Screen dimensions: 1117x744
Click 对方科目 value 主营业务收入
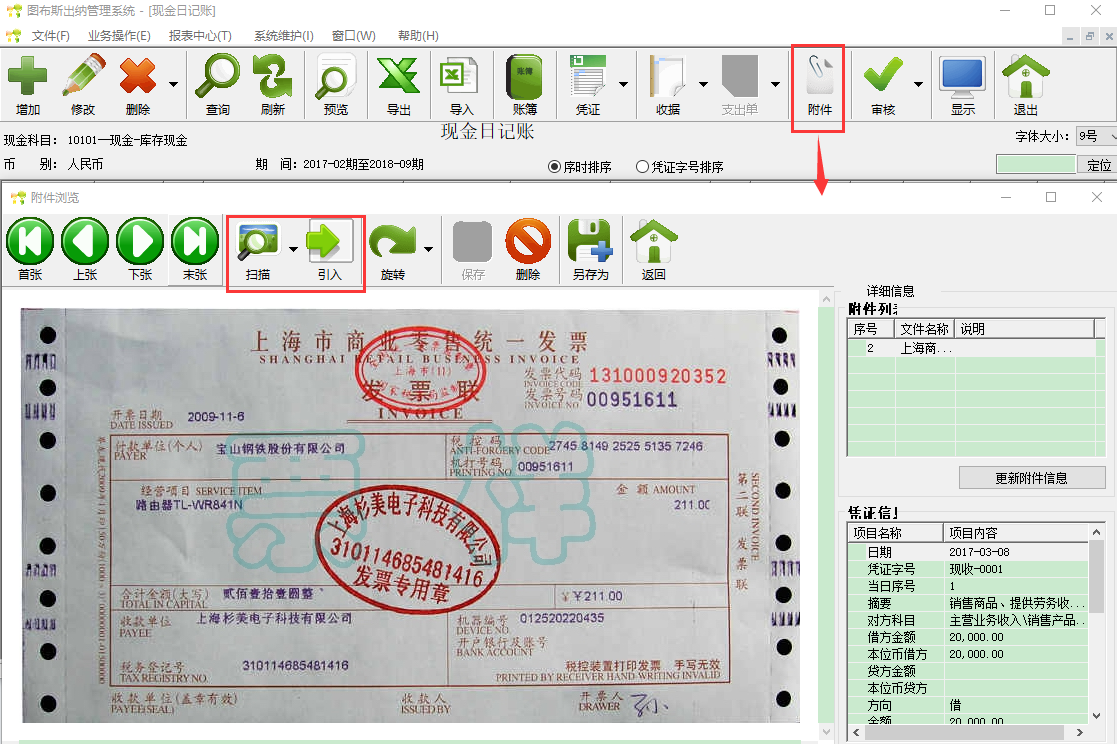point(1017,620)
